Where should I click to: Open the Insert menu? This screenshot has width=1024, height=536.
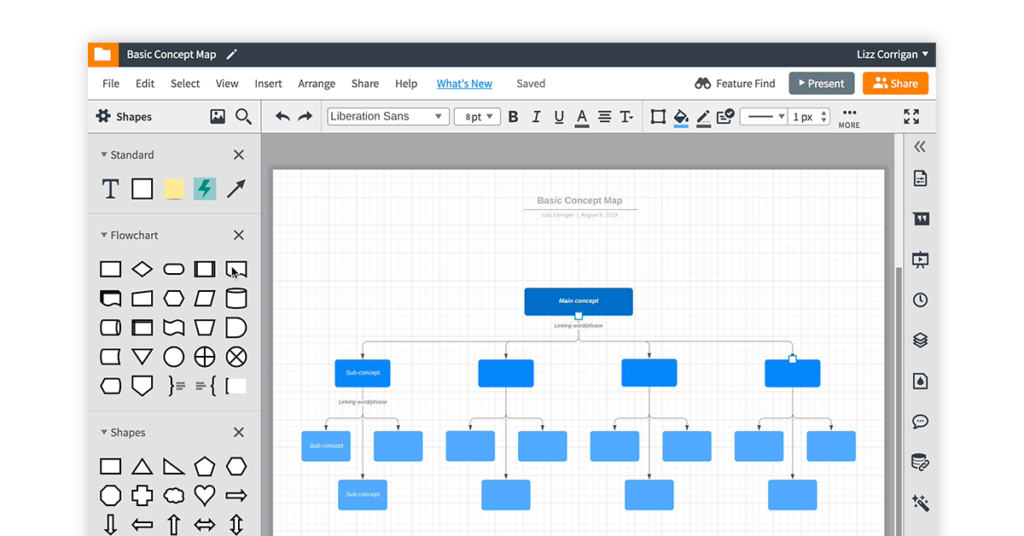(268, 84)
